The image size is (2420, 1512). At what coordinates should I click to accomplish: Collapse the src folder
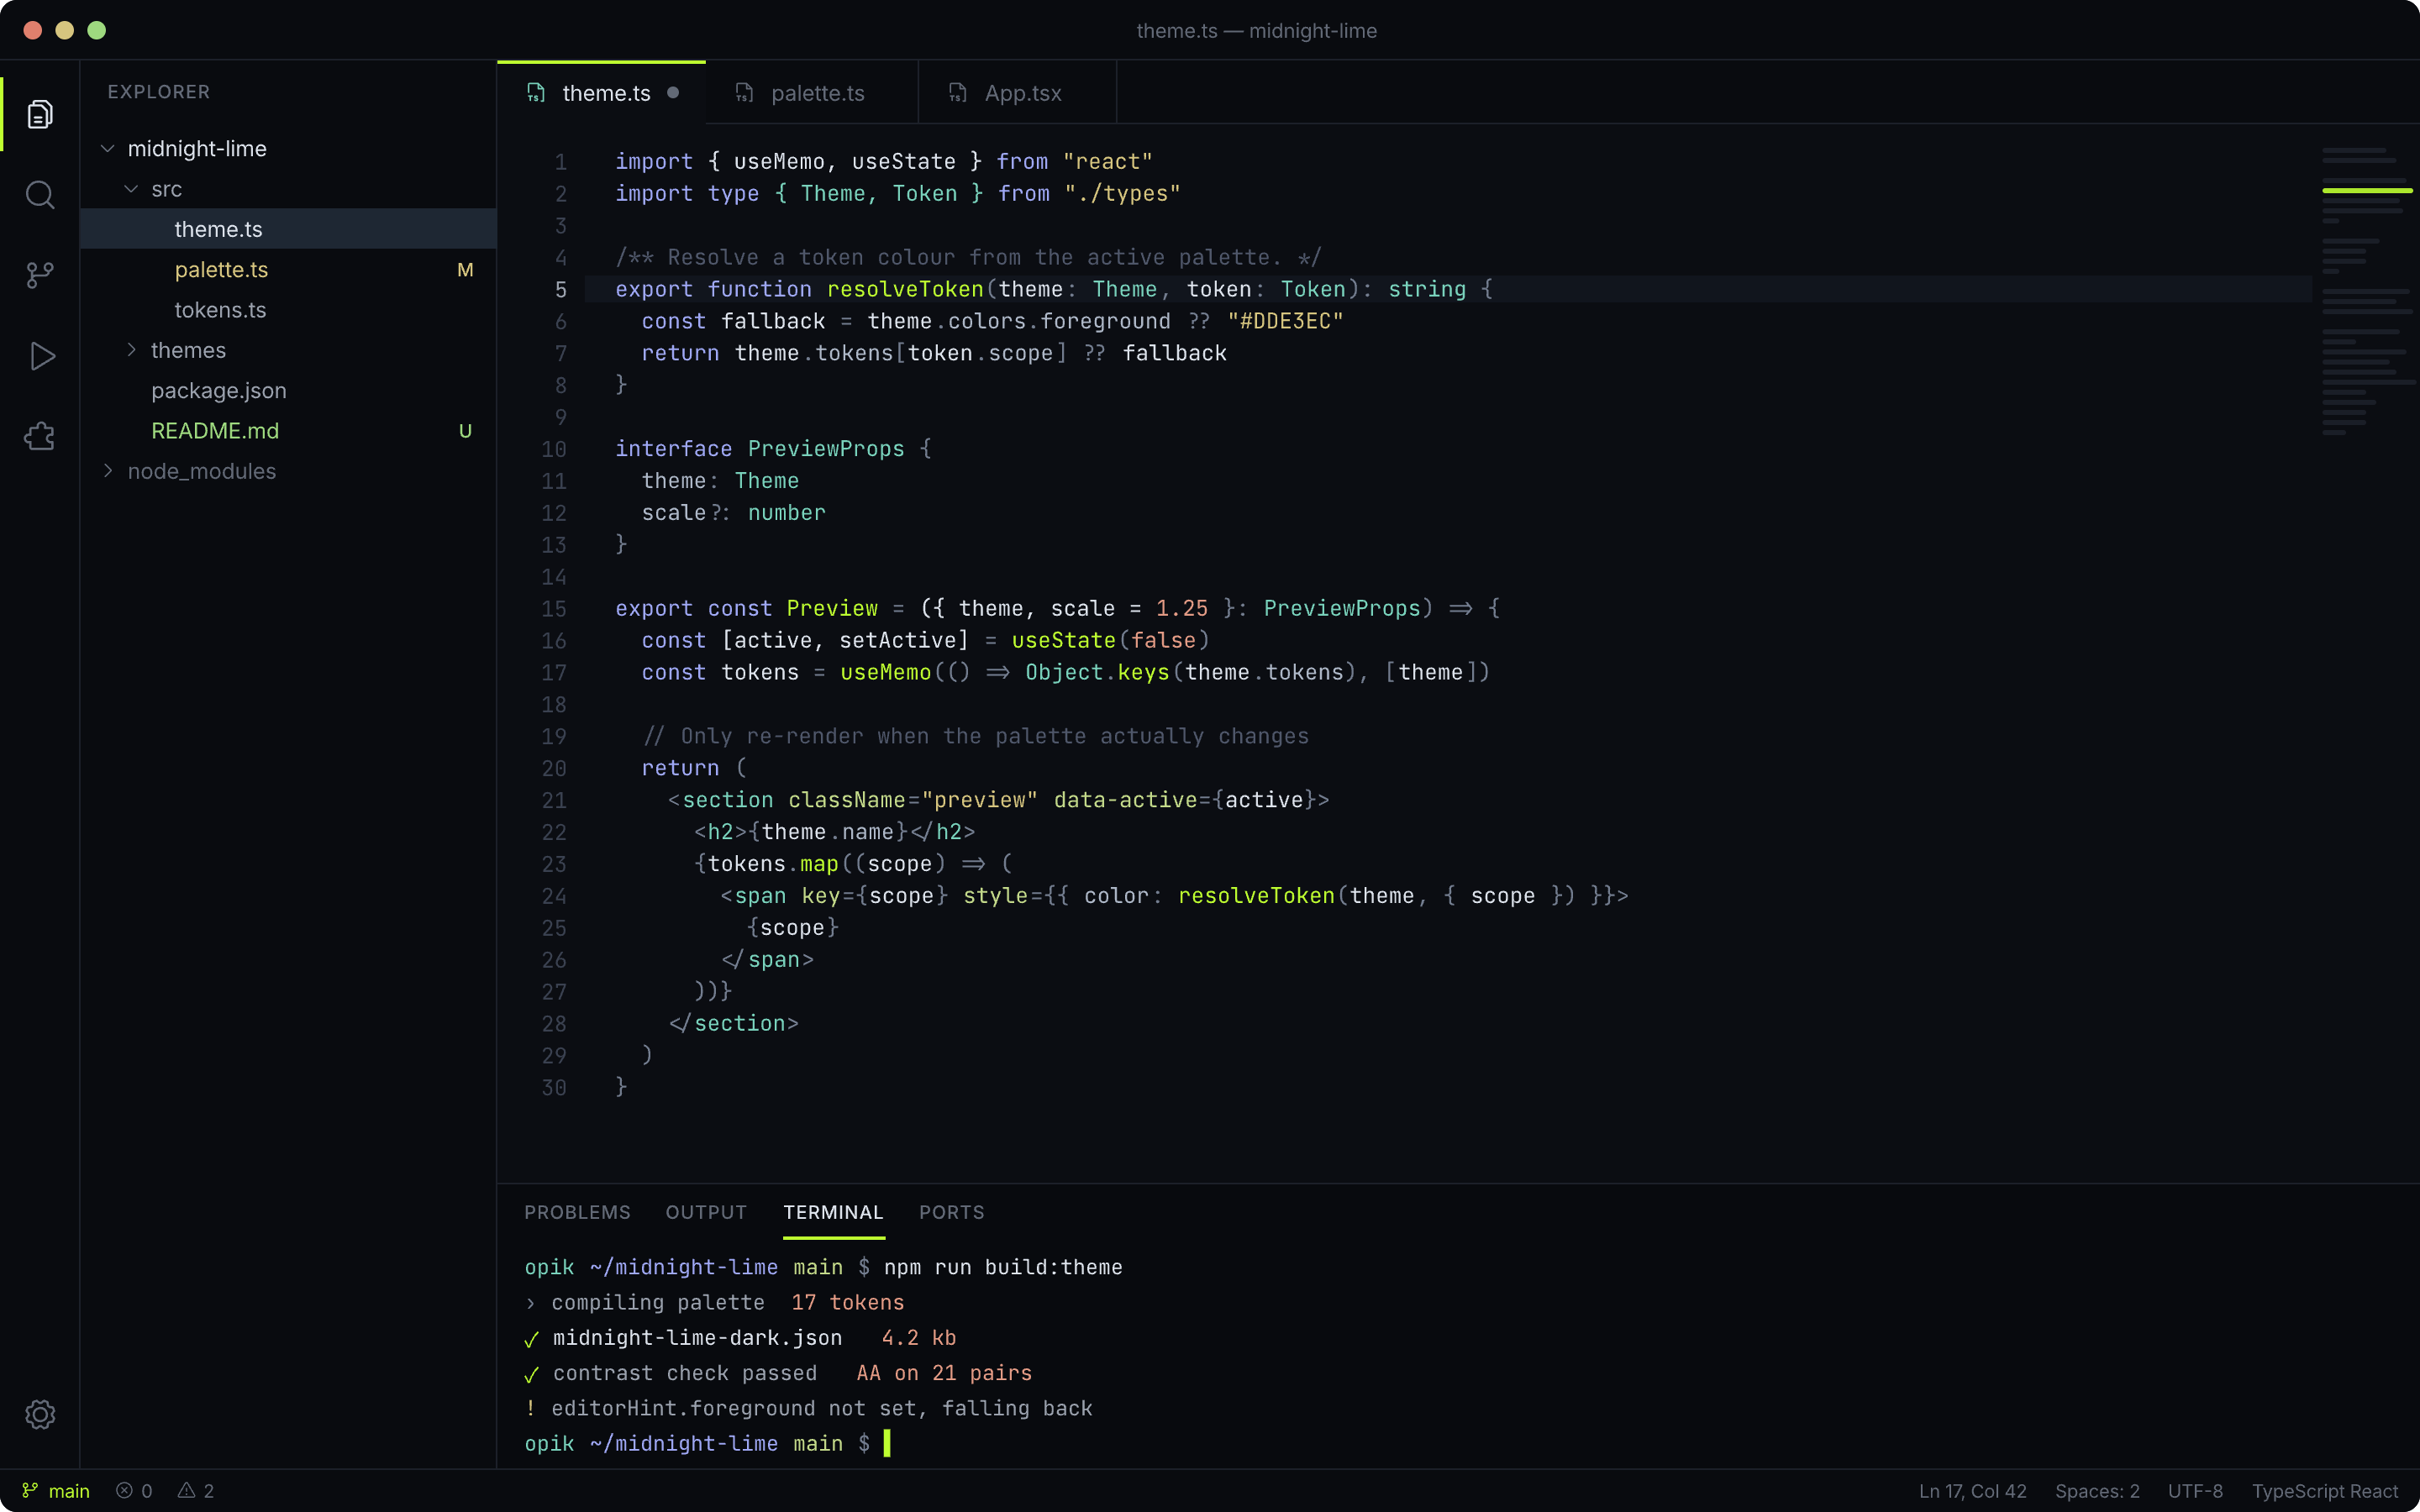131,189
